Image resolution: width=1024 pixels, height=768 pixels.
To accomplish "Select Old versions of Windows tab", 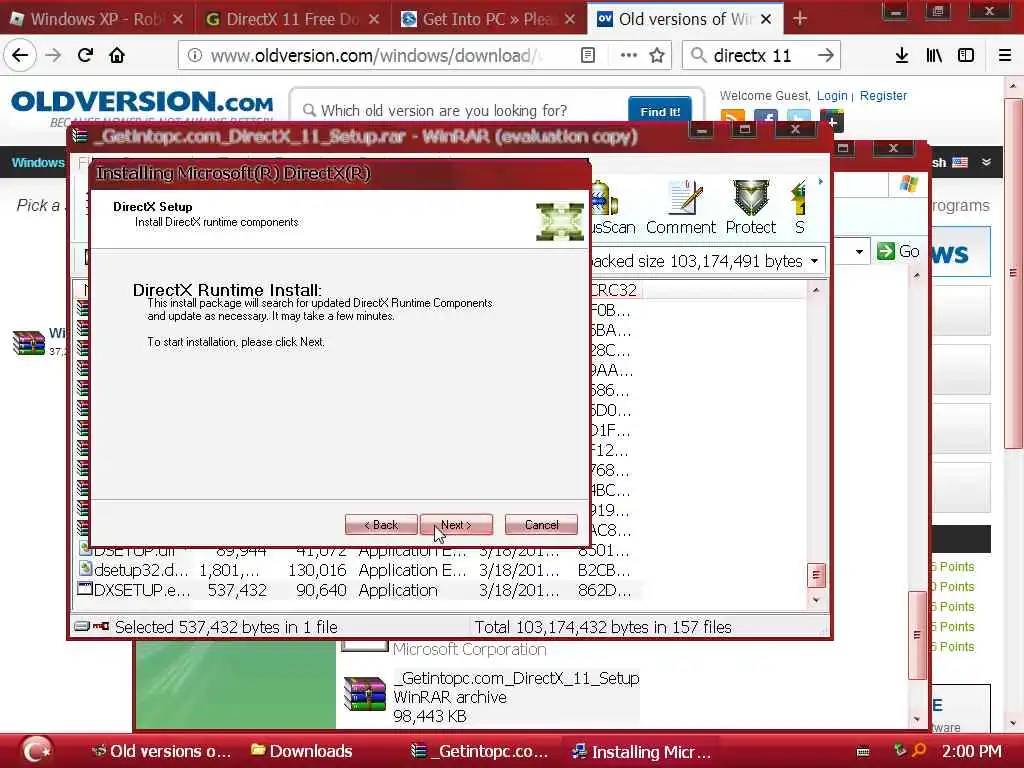I will tap(684, 19).
